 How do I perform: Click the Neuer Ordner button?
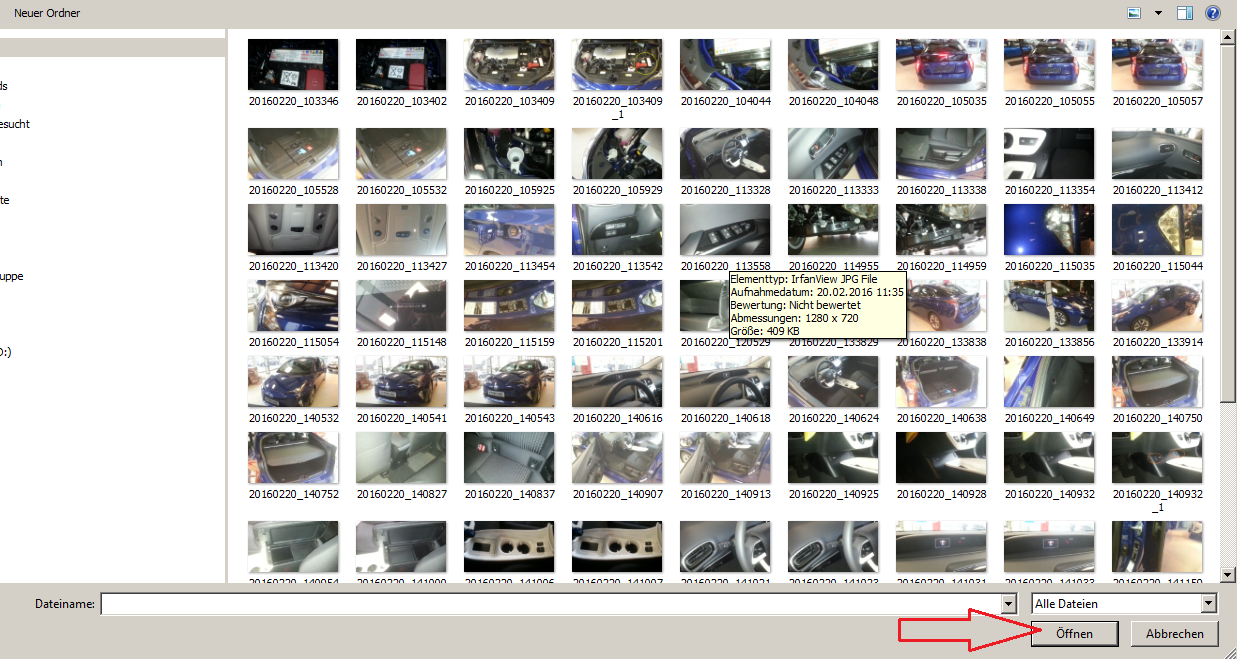pyautogui.click(x=47, y=13)
